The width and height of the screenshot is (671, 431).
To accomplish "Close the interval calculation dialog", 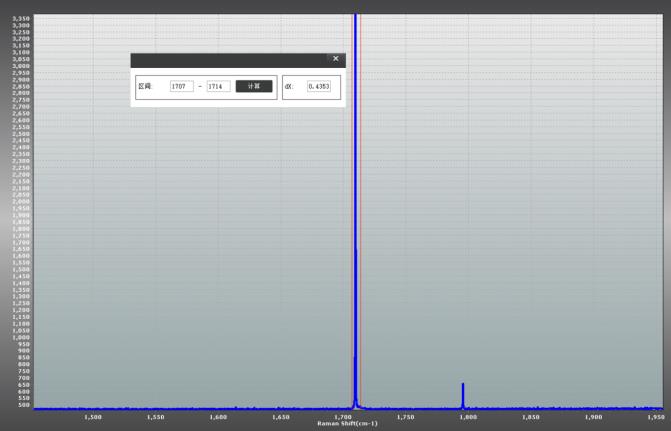I will point(335,59).
